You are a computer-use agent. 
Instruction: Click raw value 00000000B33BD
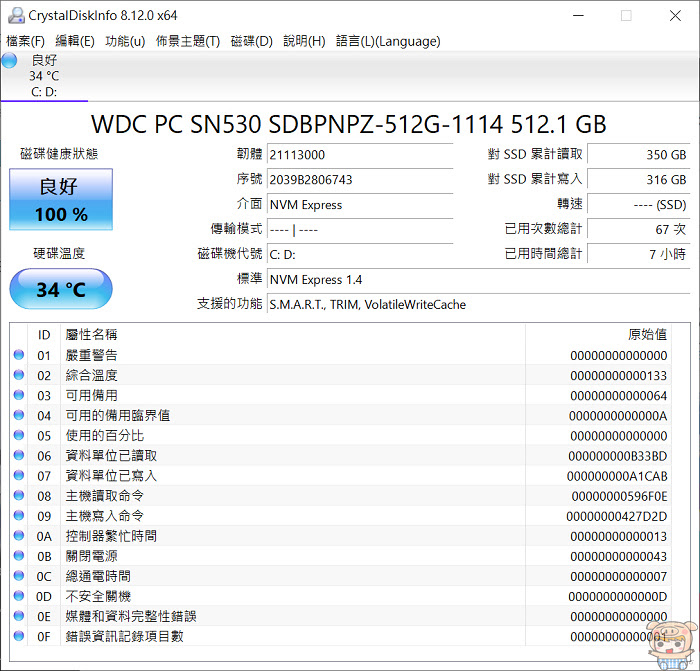[x=618, y=456]
